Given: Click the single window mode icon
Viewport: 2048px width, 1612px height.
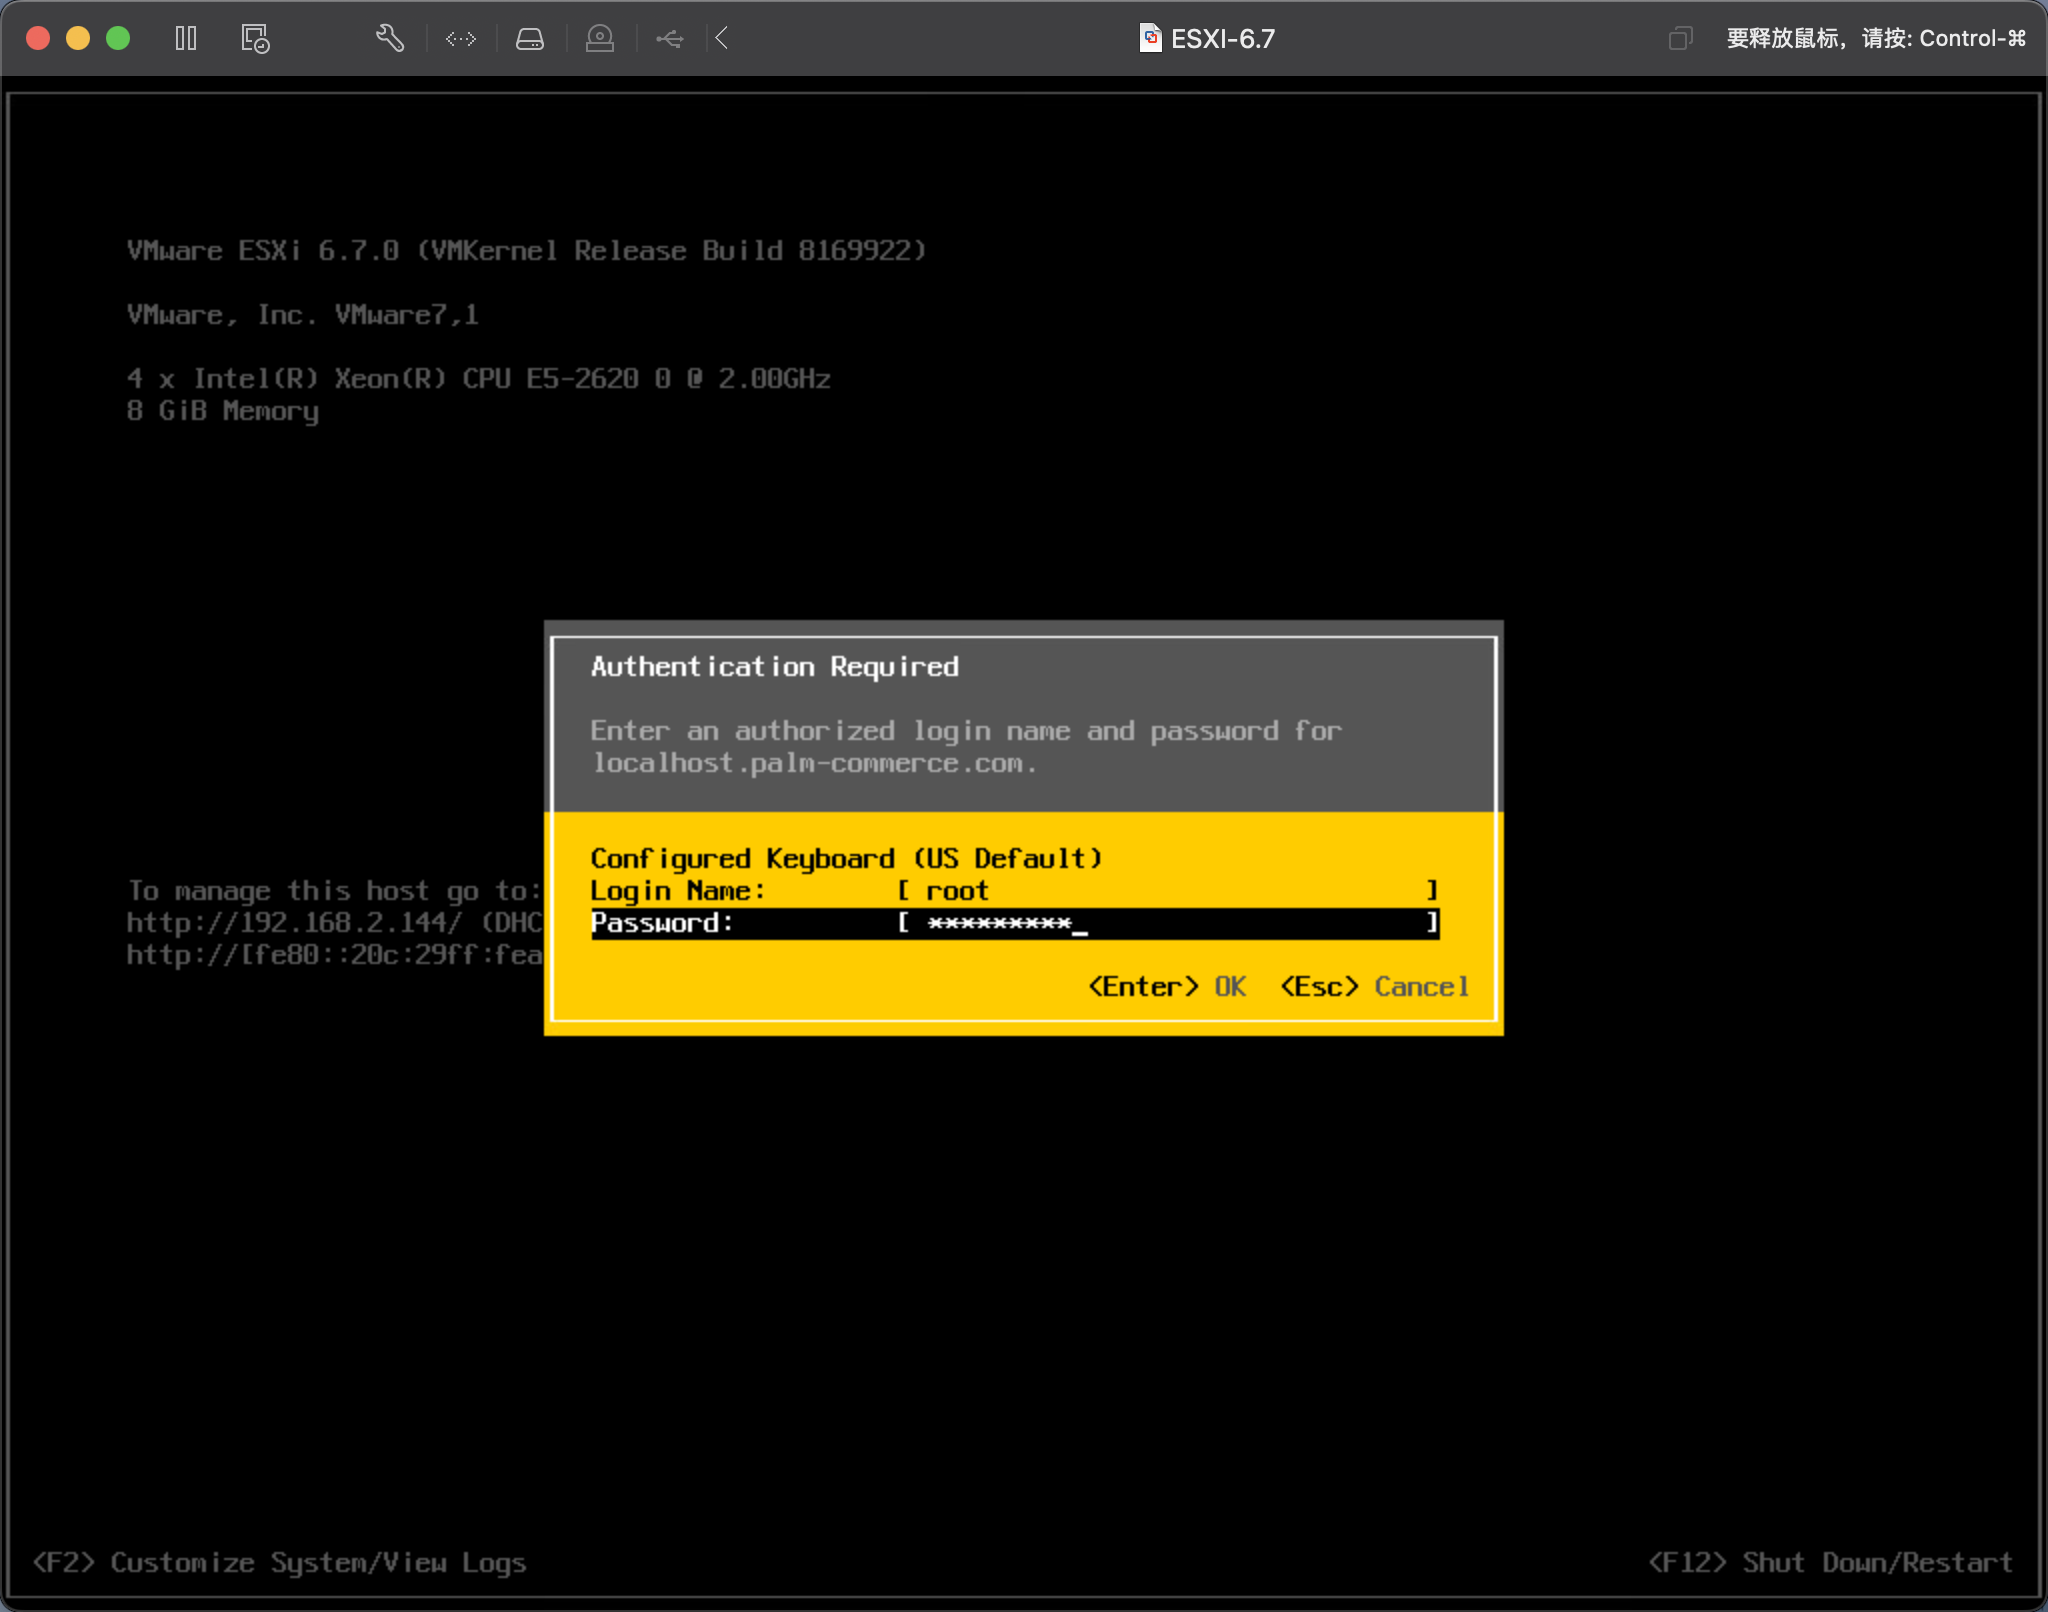Looking at the screenshot, I should click(x=1680, y=39).
